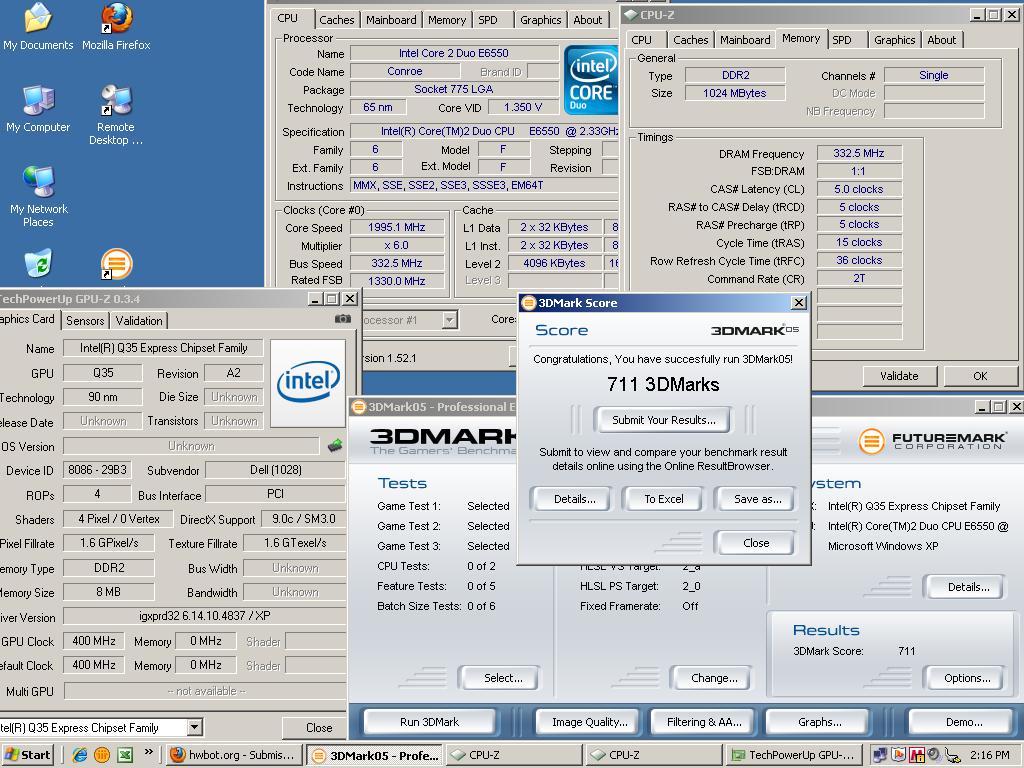Screen dimensions: 1024x768
Task: Open Internet Explorer from Quick Launch
Action: pyautogui.click(x=80, y=755)
